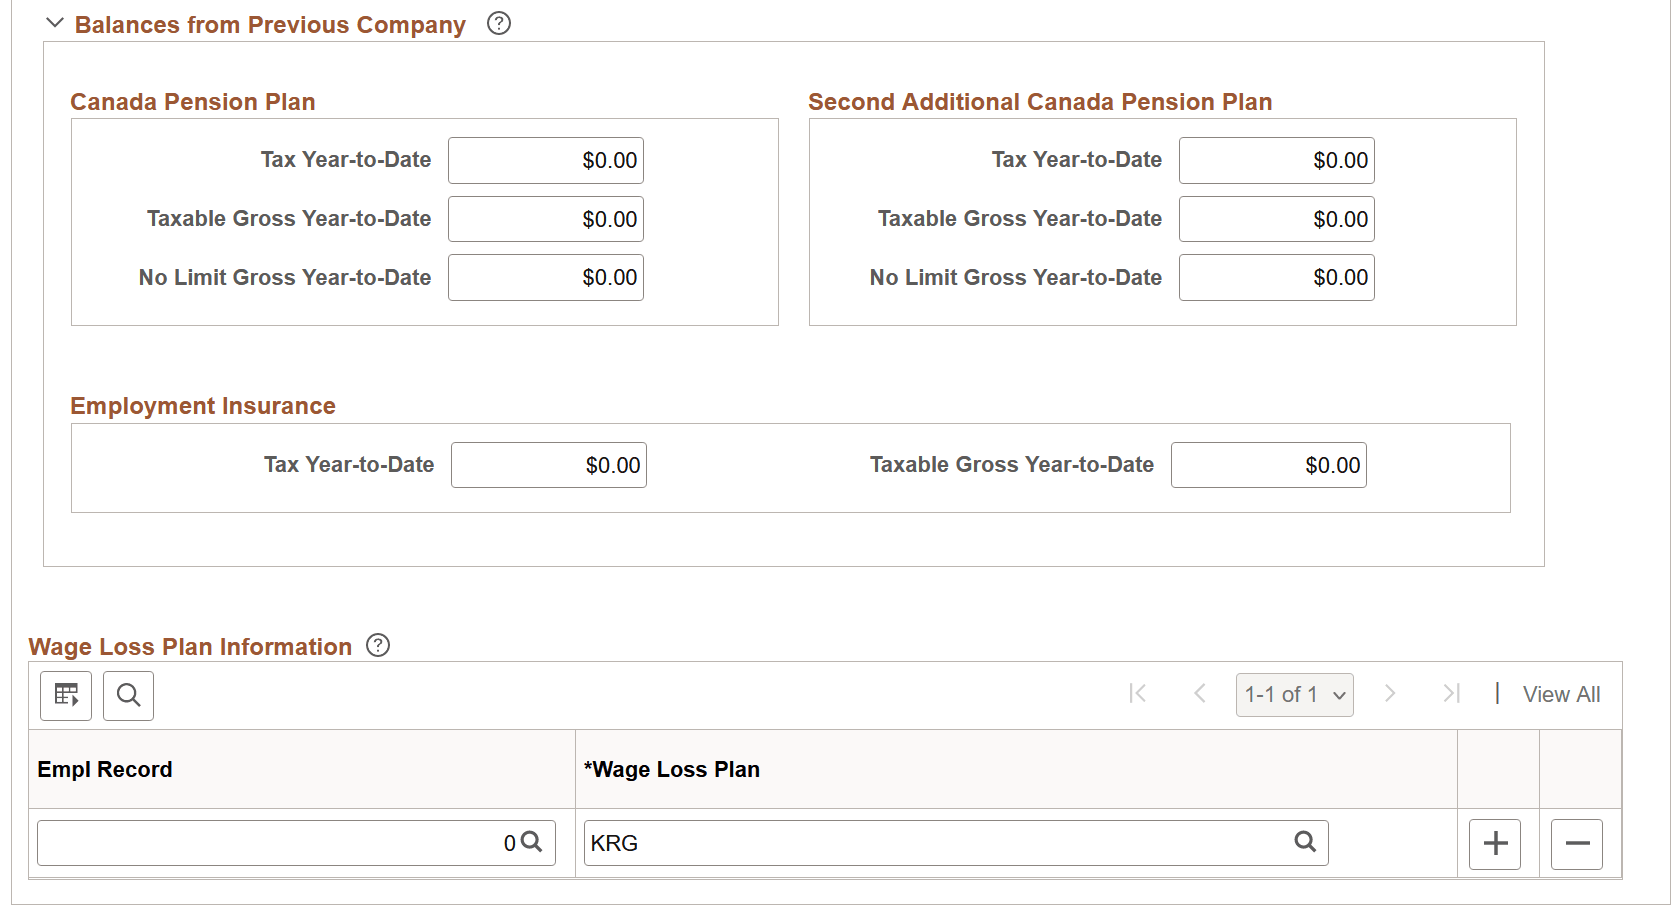Open the 1-1 of 1 row selector dropdown
Viewport: 1679px width, 912px height.
tap(1294, 694)
